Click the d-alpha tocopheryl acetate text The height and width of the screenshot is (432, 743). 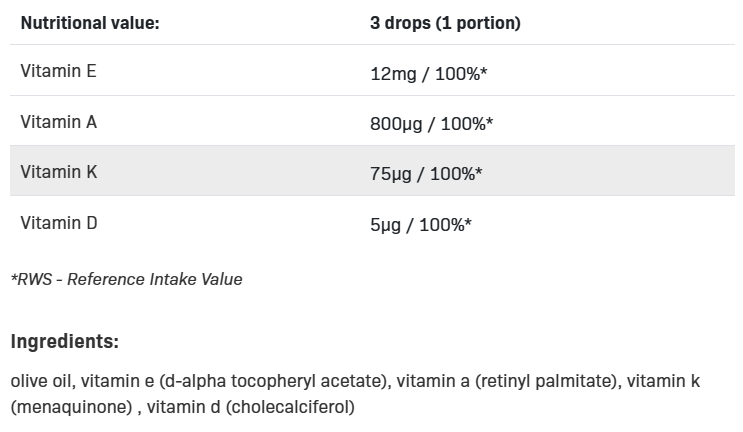point(274,381)
